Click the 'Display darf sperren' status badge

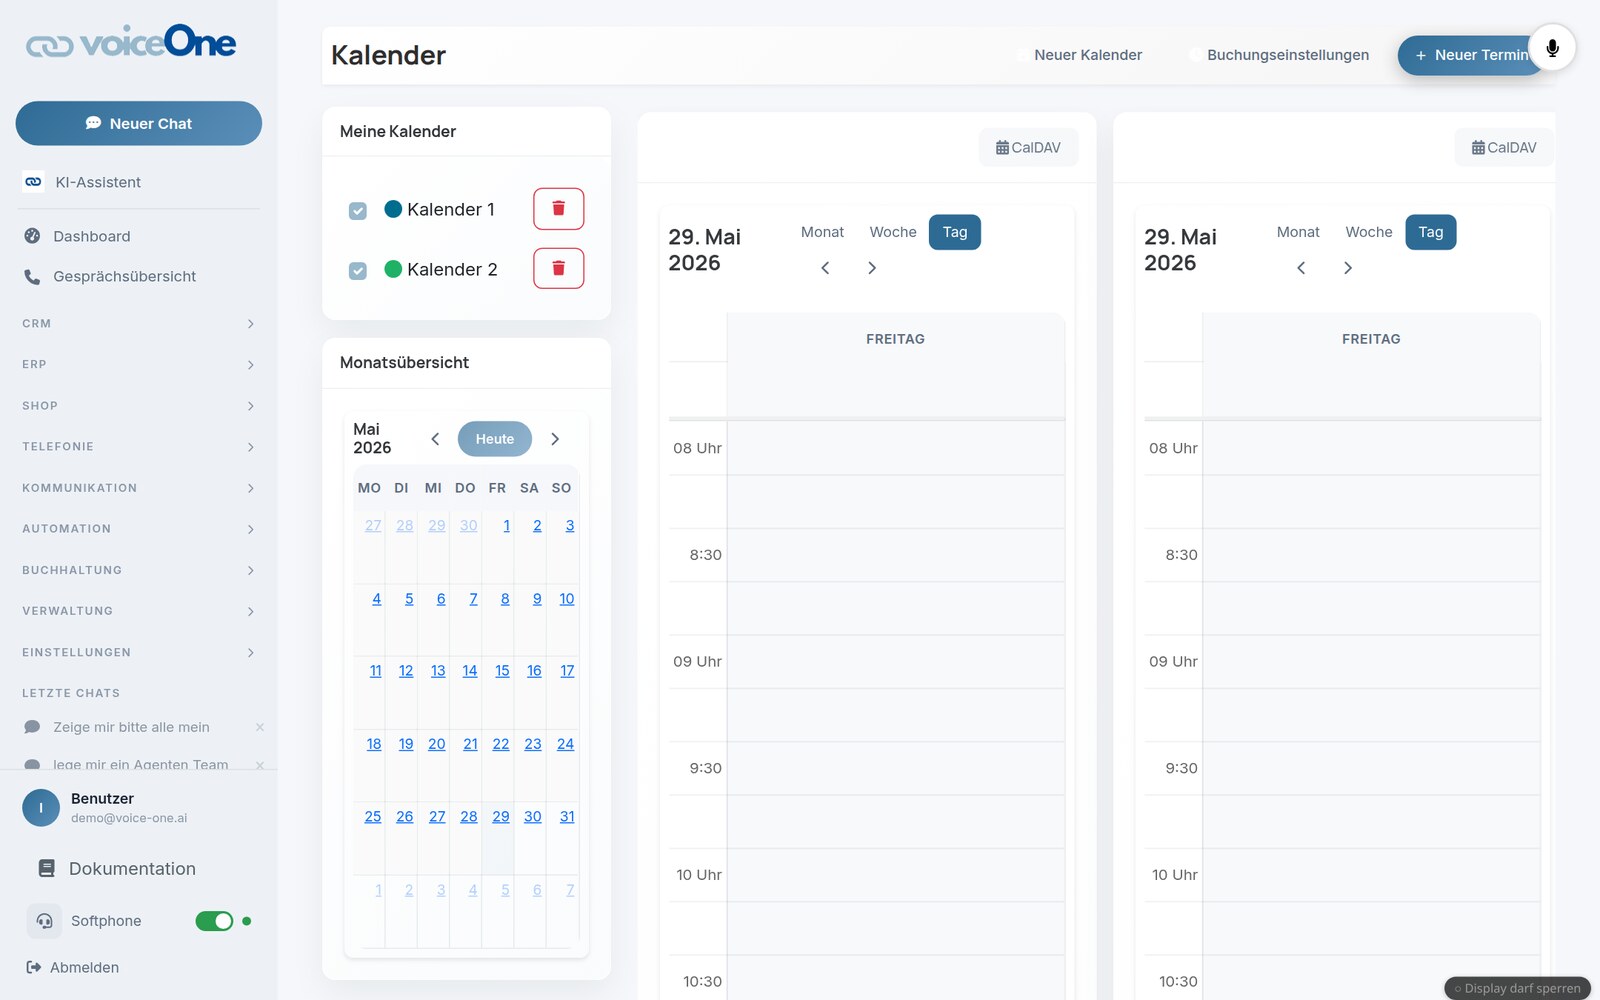point(1517,988)
